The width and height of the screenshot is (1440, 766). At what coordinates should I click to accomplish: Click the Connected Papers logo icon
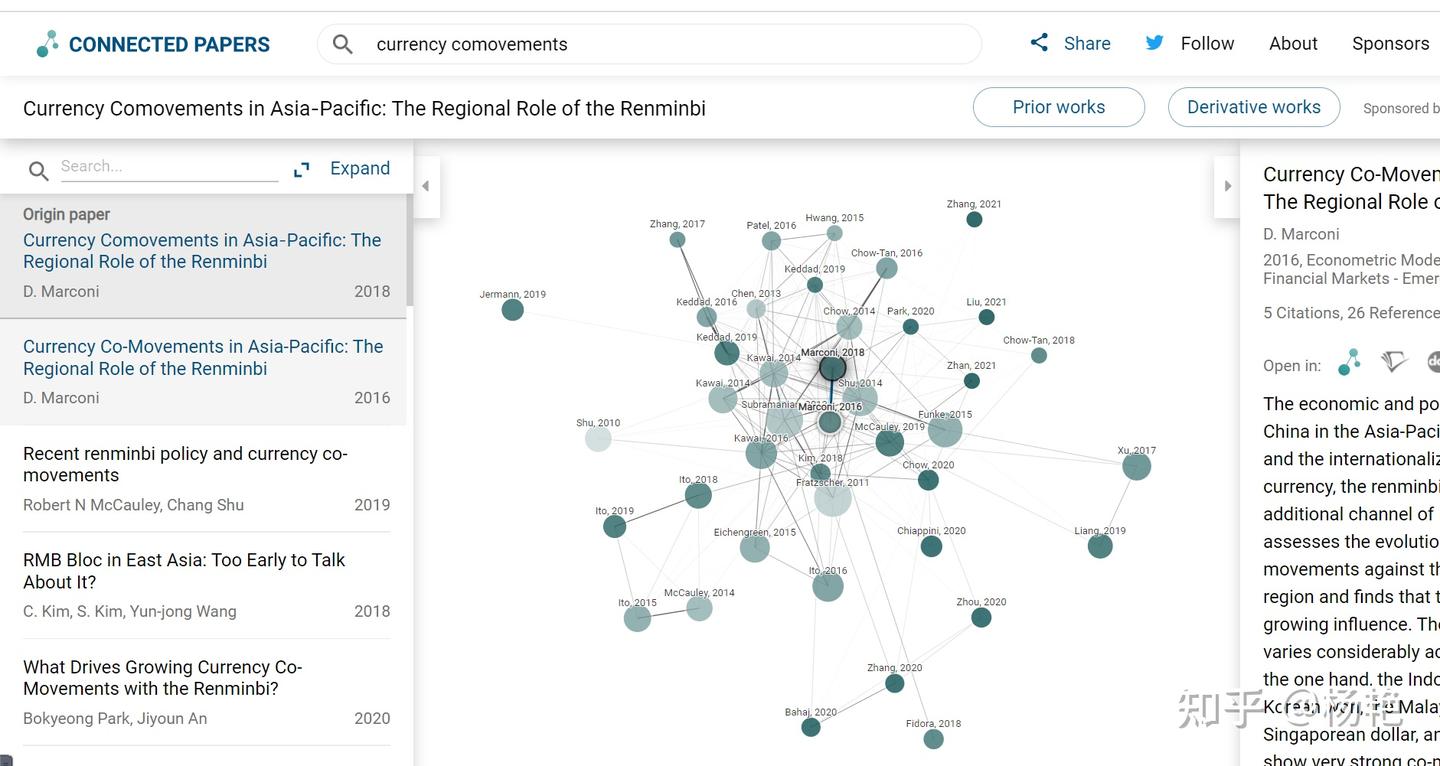point(47,44)
